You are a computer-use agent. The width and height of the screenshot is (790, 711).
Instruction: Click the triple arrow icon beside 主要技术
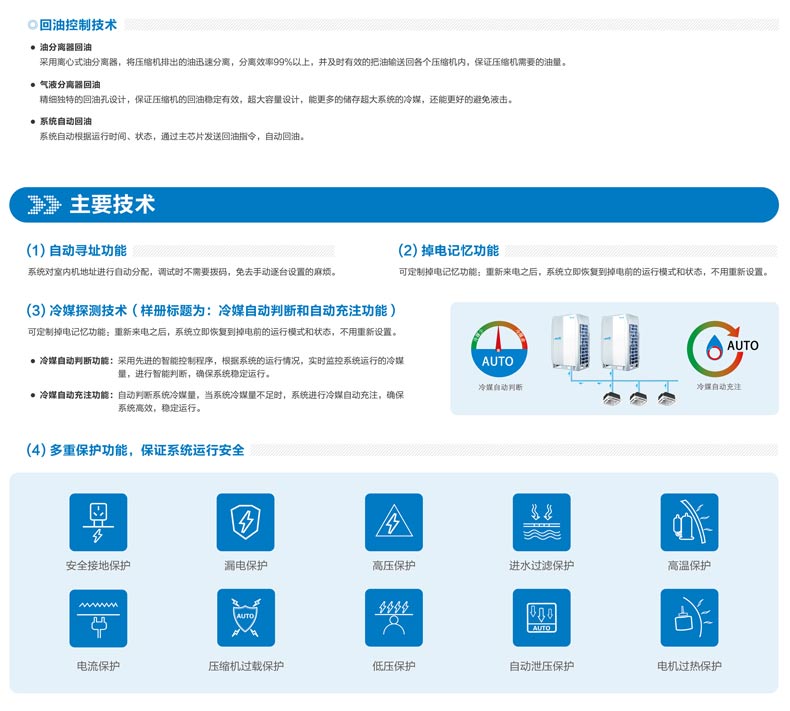click(43, 205)
